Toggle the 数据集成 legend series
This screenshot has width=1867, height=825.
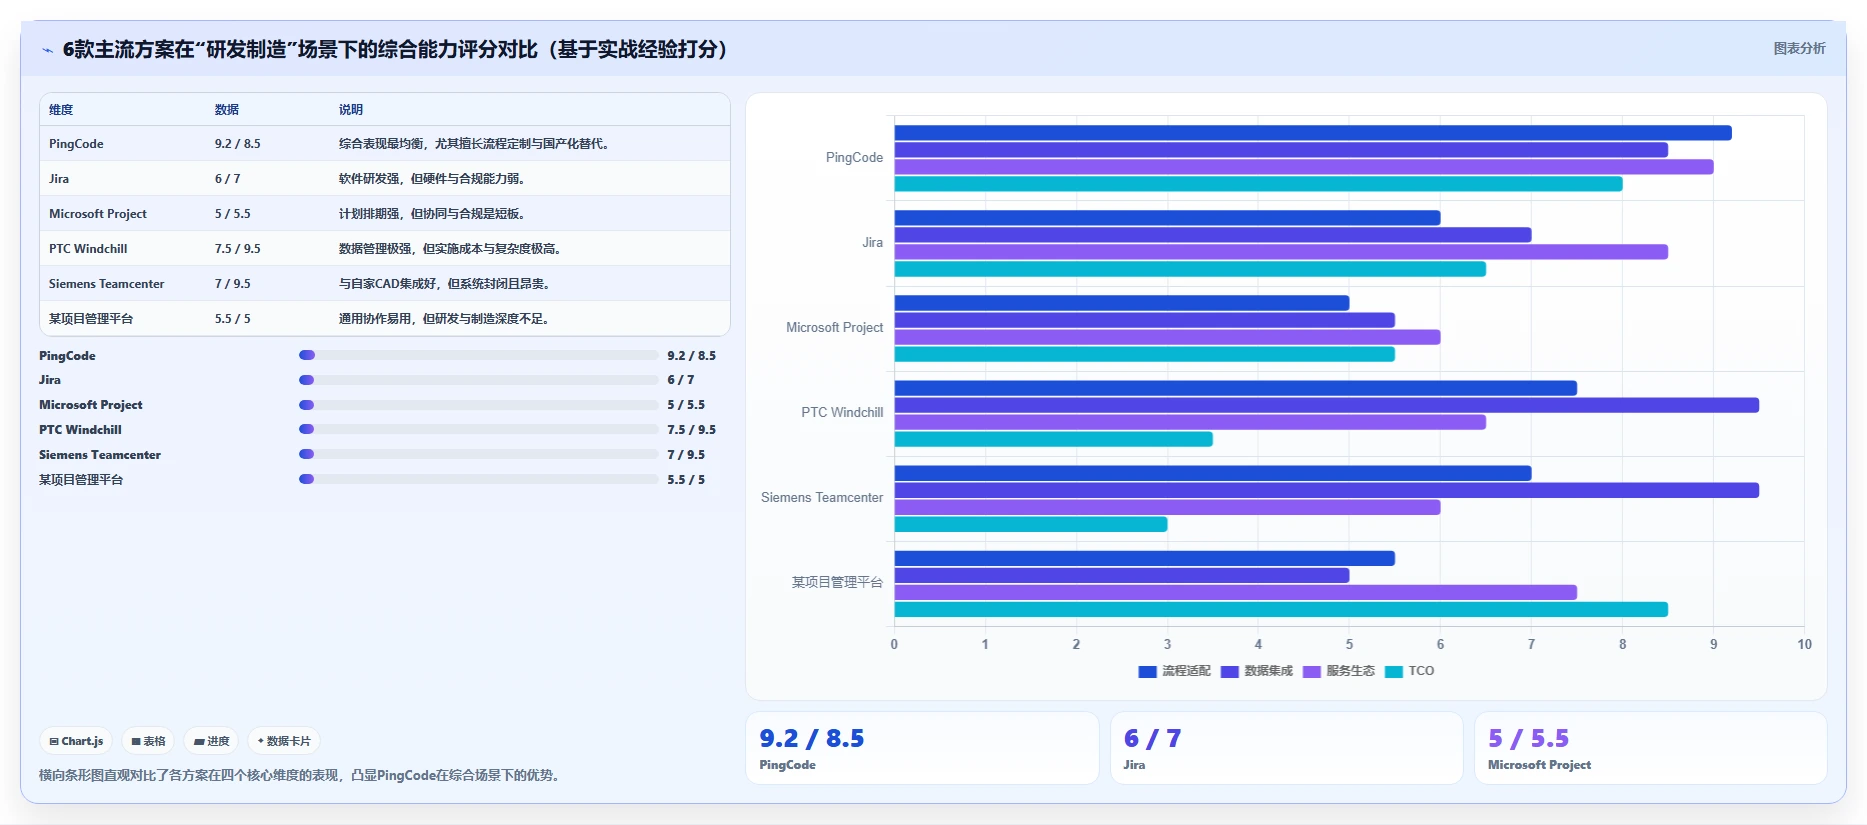[x=1257, y=671]
